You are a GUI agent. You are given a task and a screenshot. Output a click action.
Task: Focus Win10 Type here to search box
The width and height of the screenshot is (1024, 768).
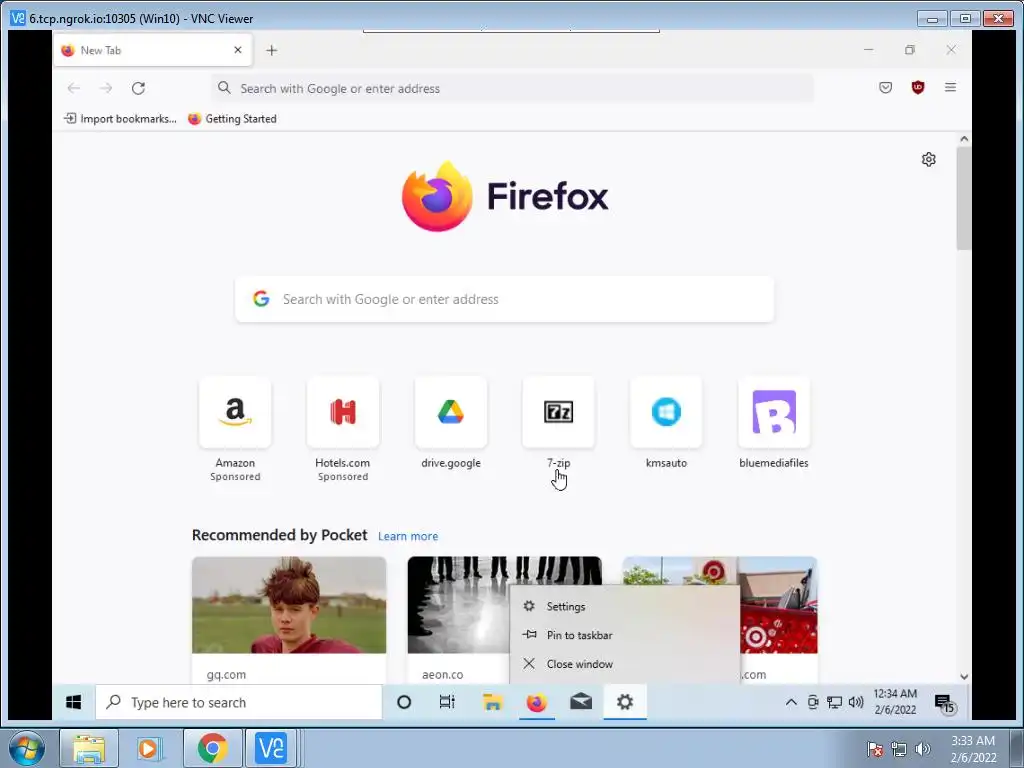239,702
